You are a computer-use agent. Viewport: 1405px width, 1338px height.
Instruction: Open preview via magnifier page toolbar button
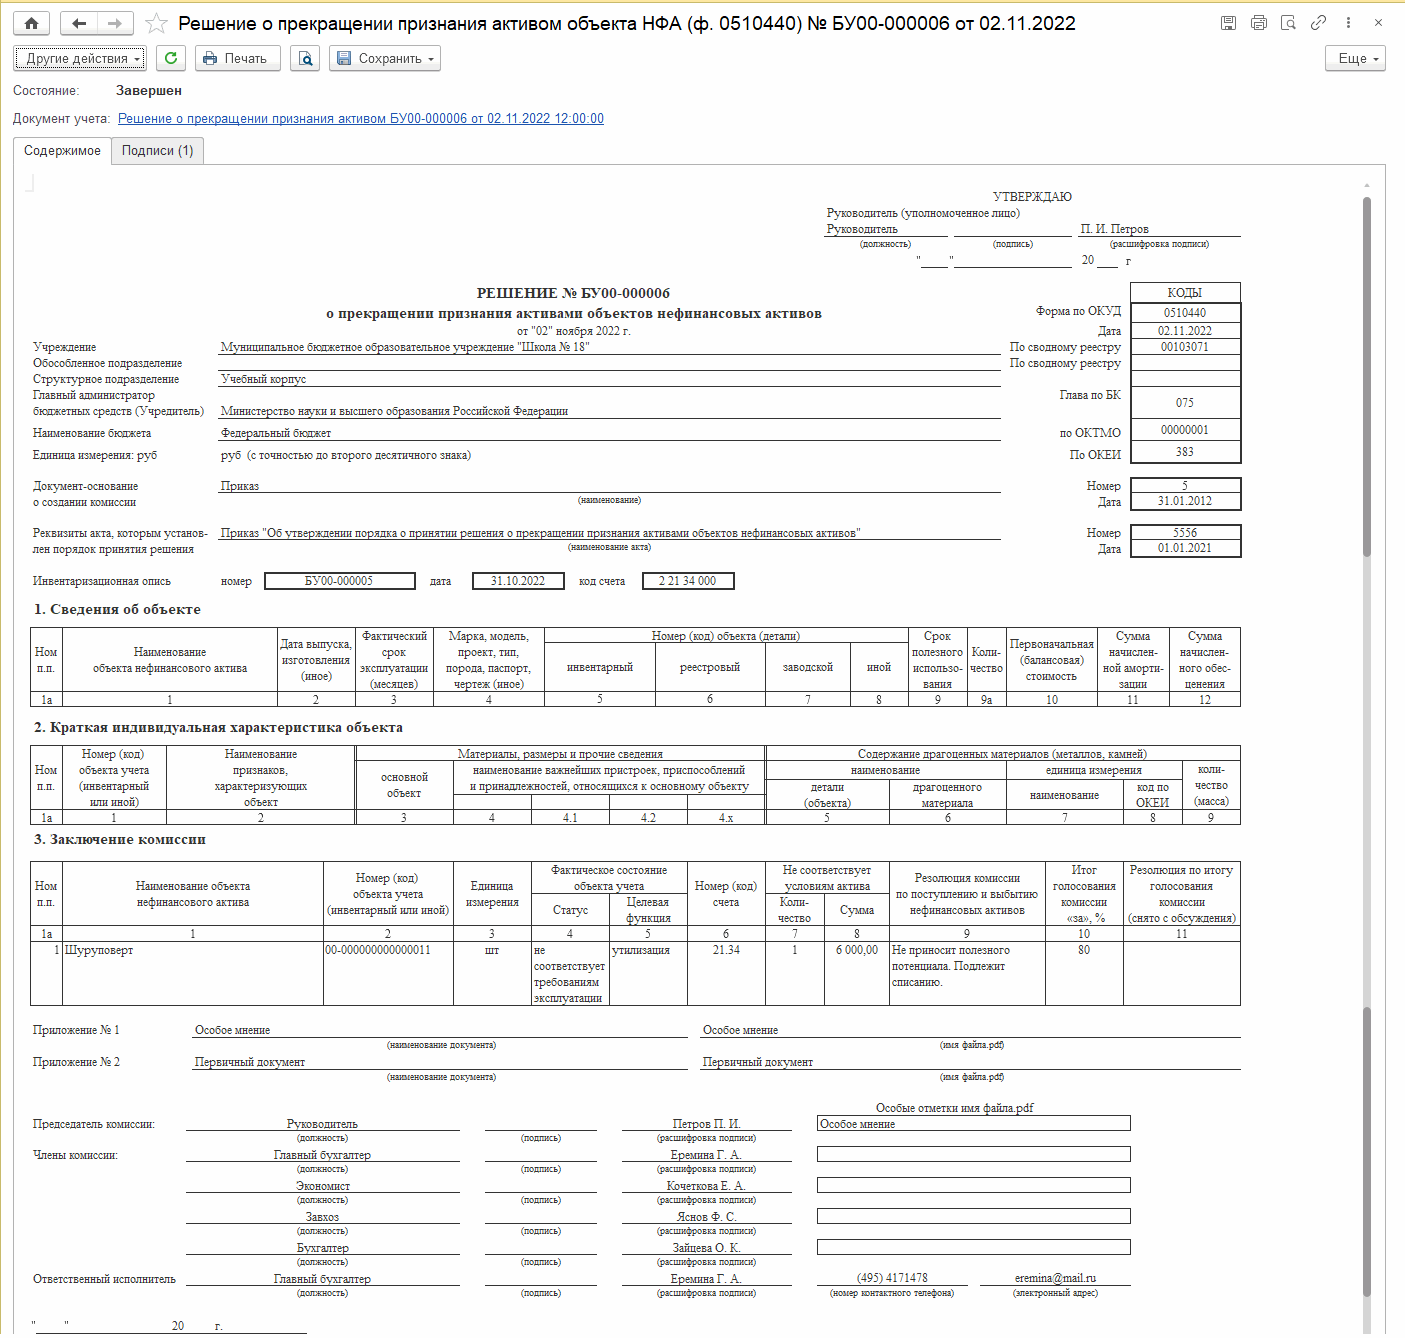pos(305,58)
